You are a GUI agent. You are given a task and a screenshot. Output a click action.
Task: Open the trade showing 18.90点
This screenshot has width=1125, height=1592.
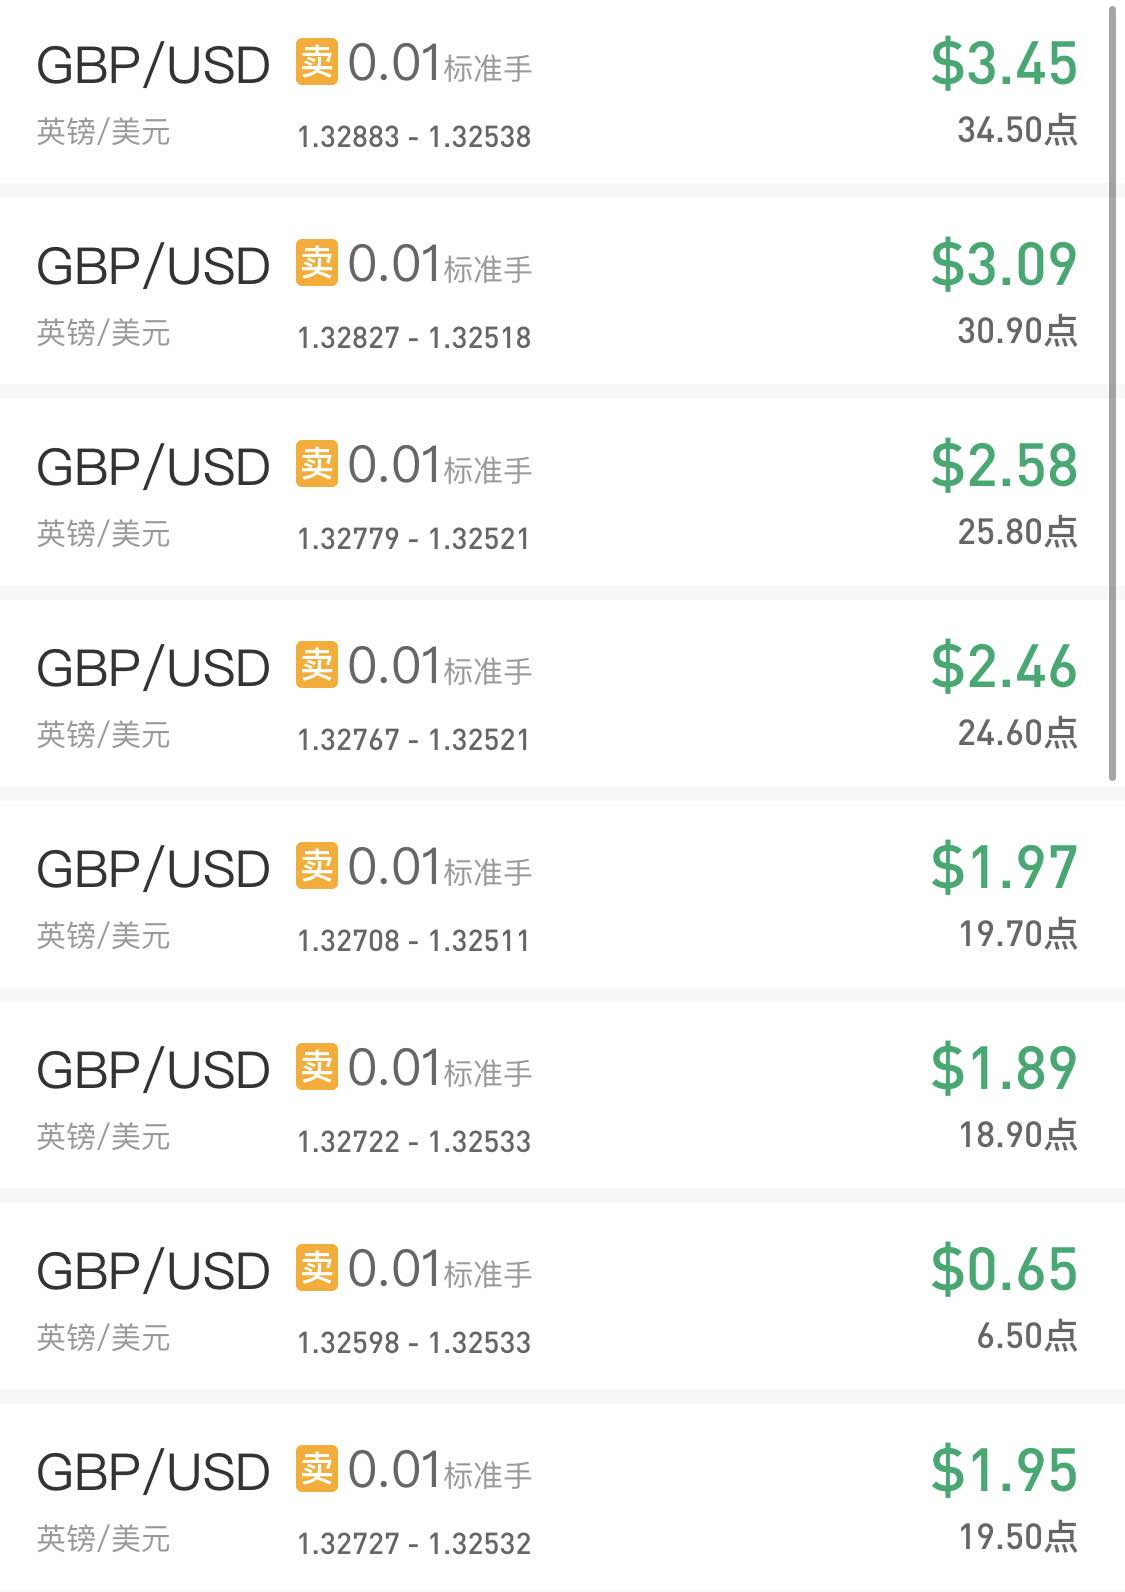555,1095
